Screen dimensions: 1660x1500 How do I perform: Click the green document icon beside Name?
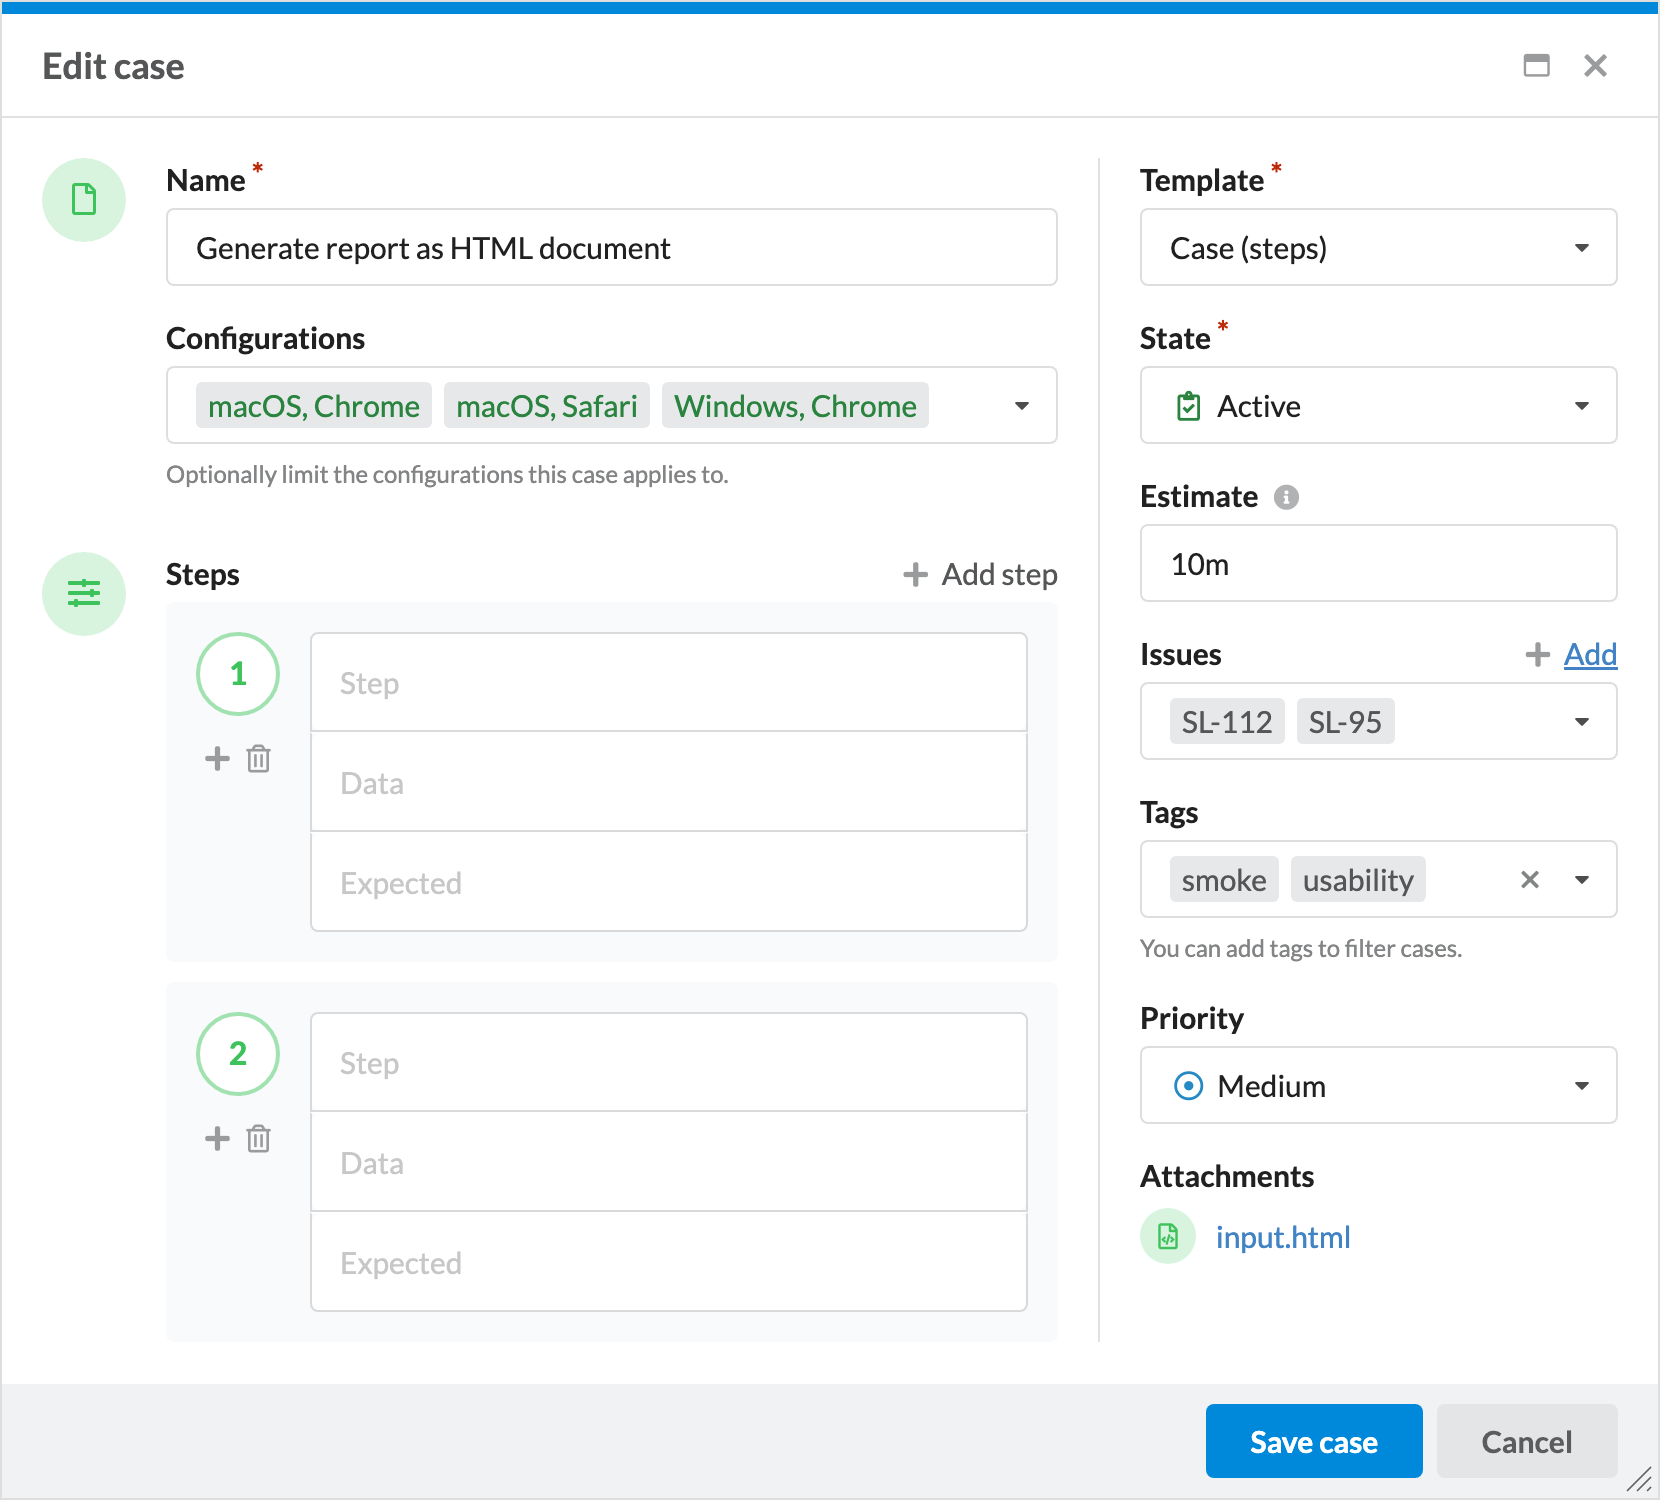click(x=84, y=200)
